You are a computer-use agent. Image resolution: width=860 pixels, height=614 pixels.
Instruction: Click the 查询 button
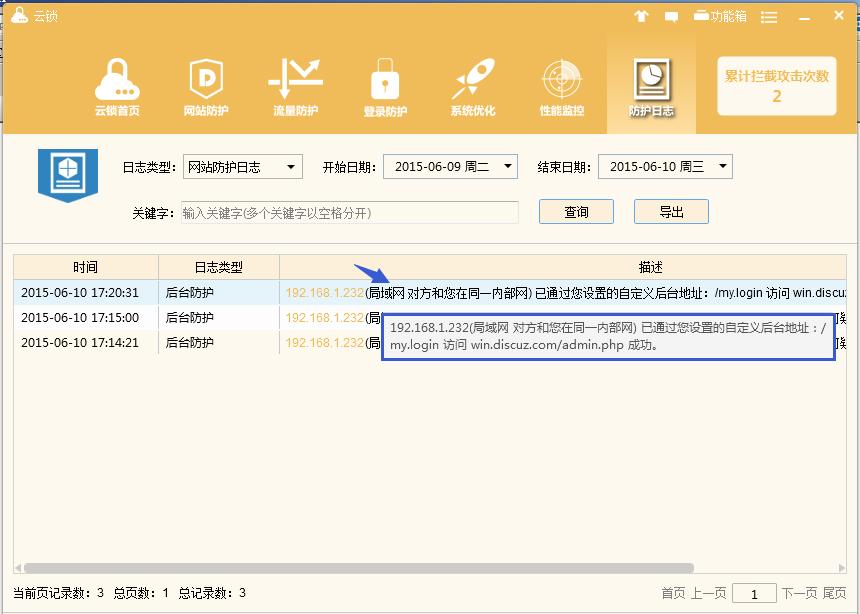coord(576,212)
